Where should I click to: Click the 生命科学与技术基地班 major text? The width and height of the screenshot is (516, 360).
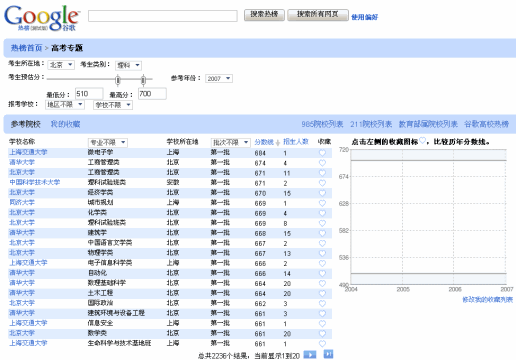coord(119,343)
